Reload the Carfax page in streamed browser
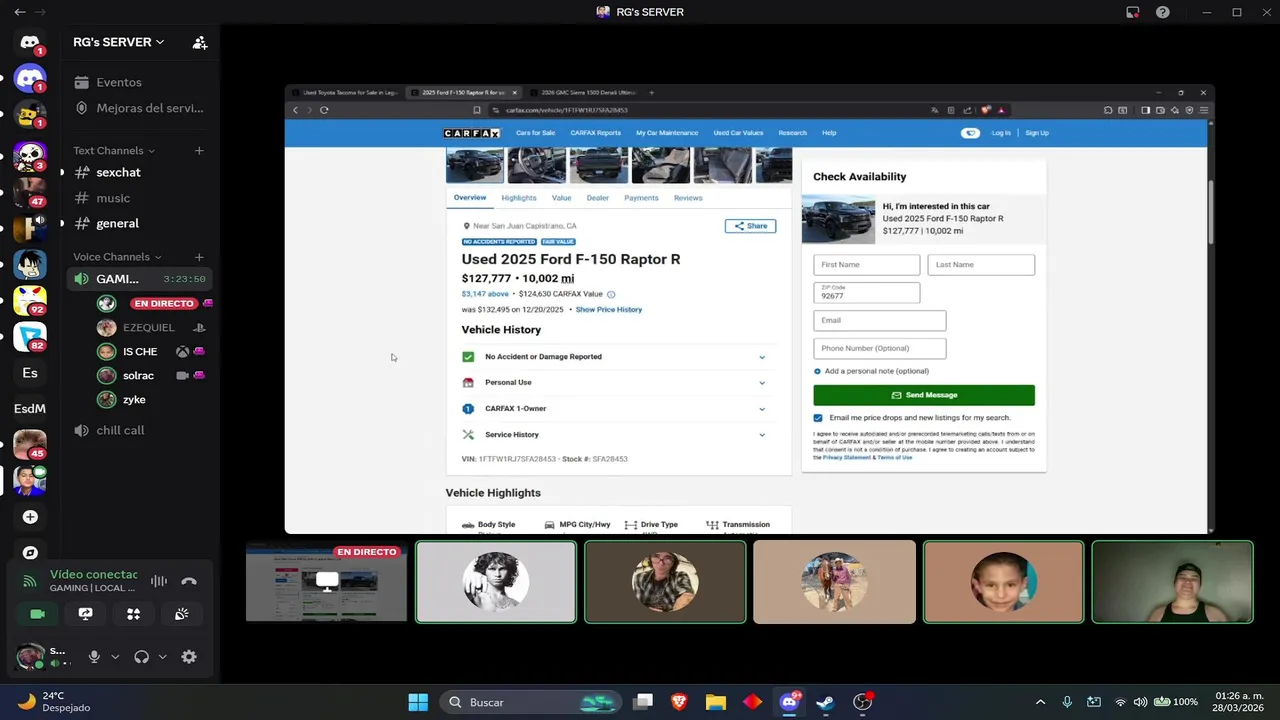 coord(324,110)
